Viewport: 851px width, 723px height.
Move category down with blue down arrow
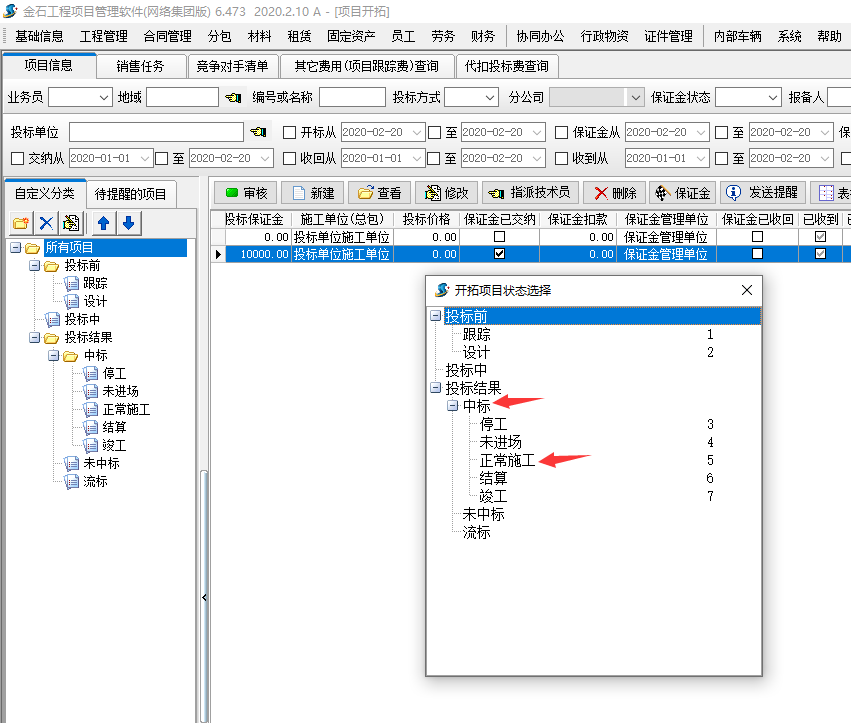[127, 223]
